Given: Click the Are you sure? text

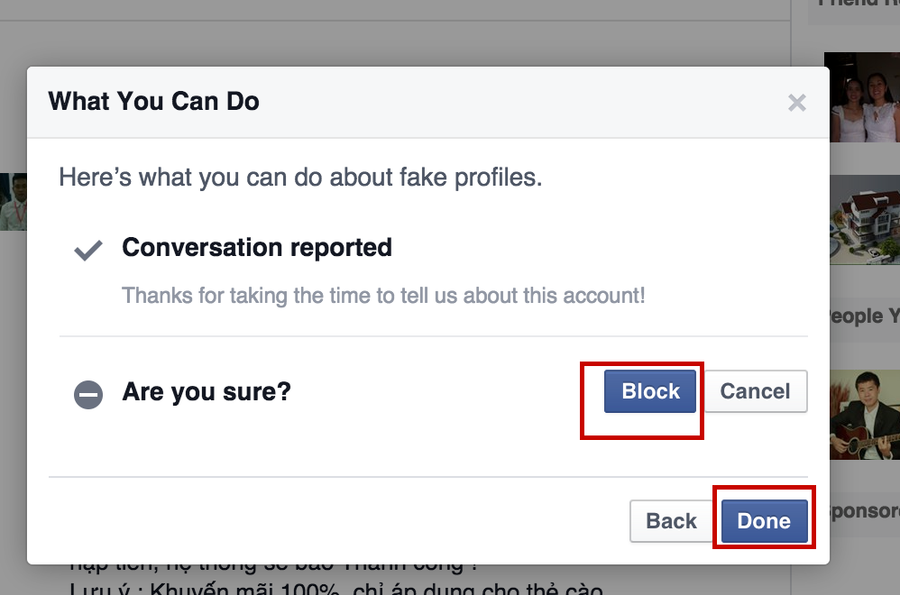Looking at the screenshot, I should (206, 391).
